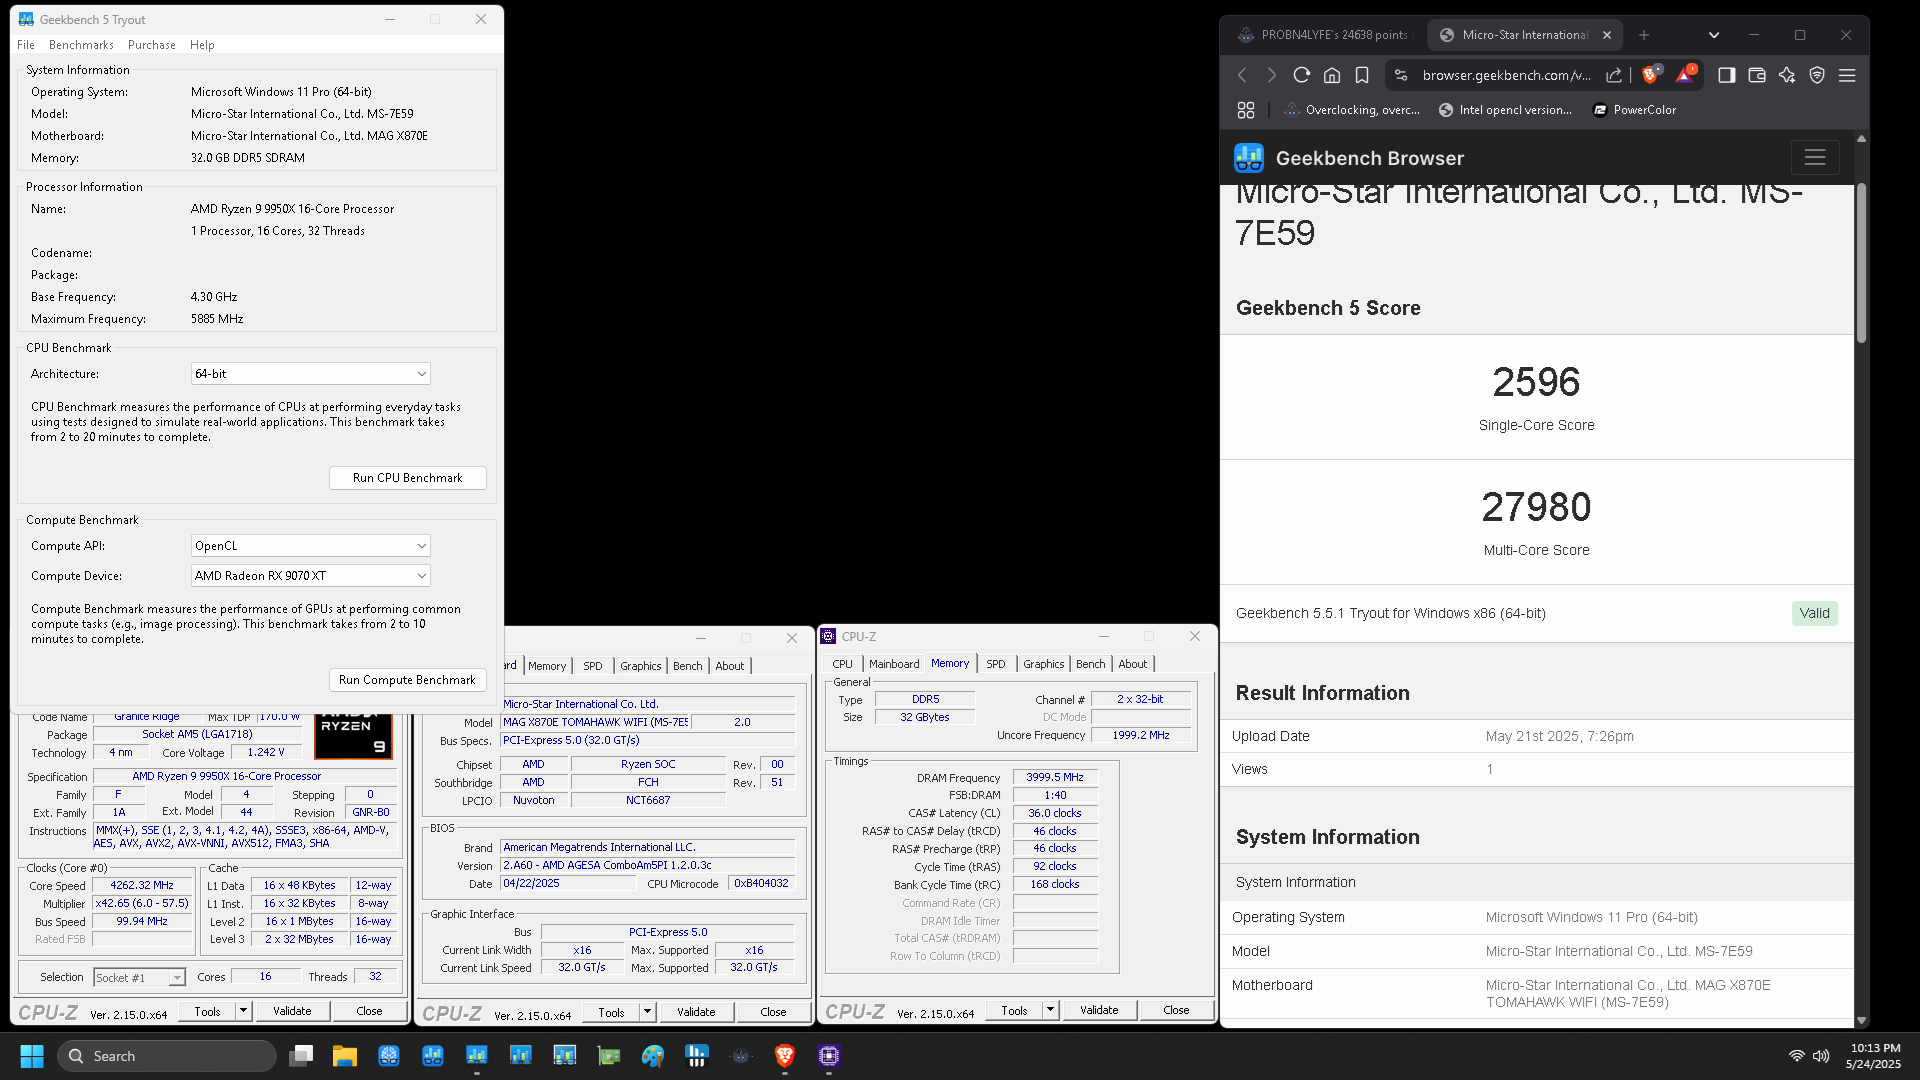Open Socket #1 selection dropdown in CPU-Z
This screenshot has height=1080, width=1920.
pyautogui.click(x=139, y=978)
